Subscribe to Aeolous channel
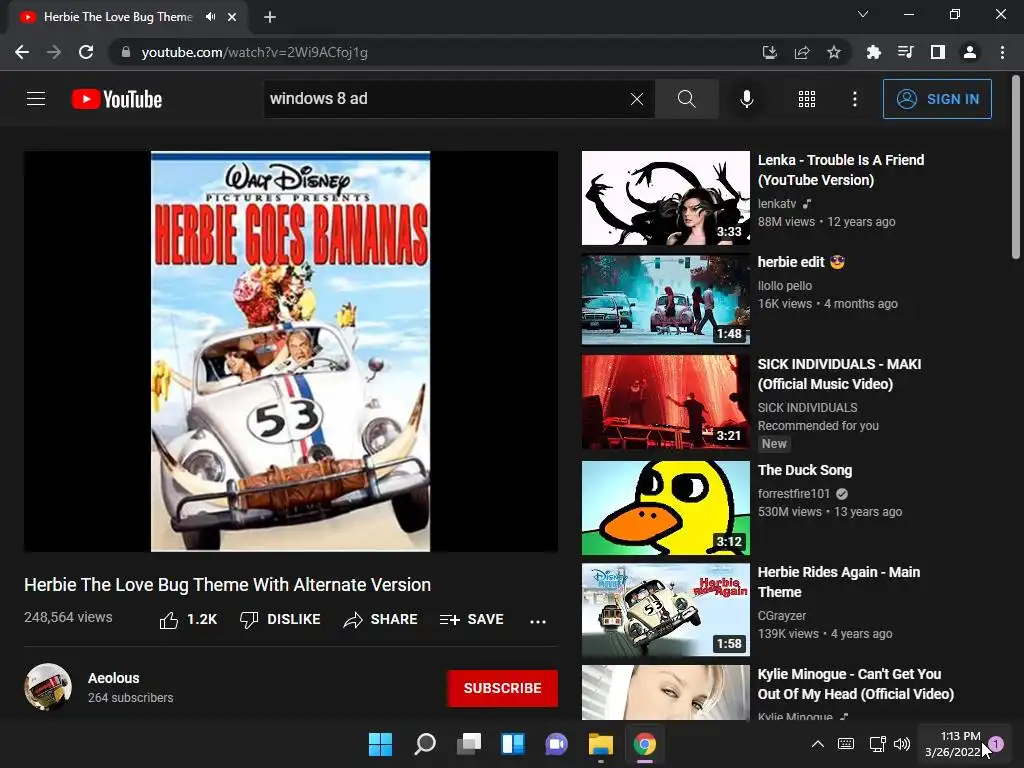The height and width of the screenshot is (768, 1024). point(502,688)
